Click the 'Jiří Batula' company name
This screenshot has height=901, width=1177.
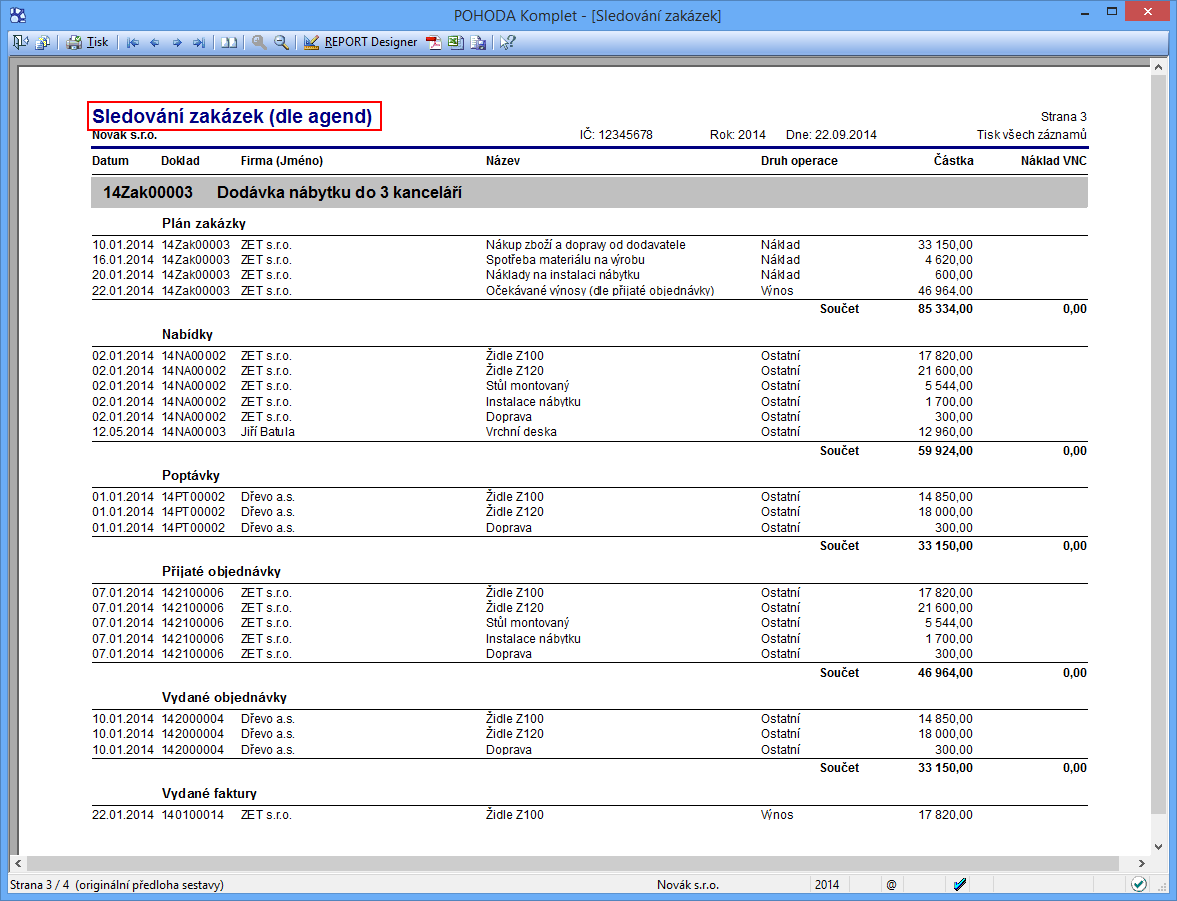pyautogui.click(x=267, y=432)
